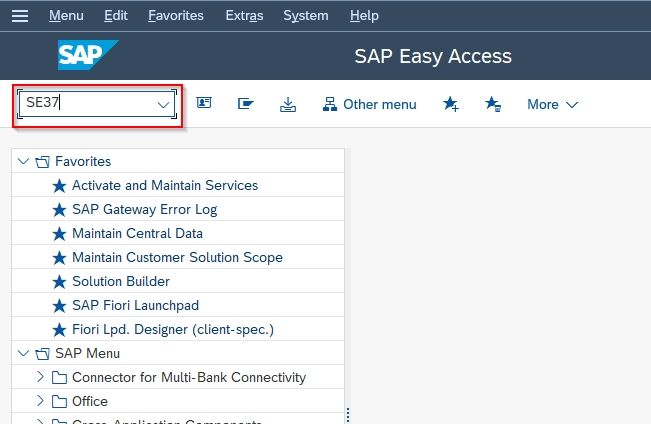Open the Extras menu

point(244,16)
